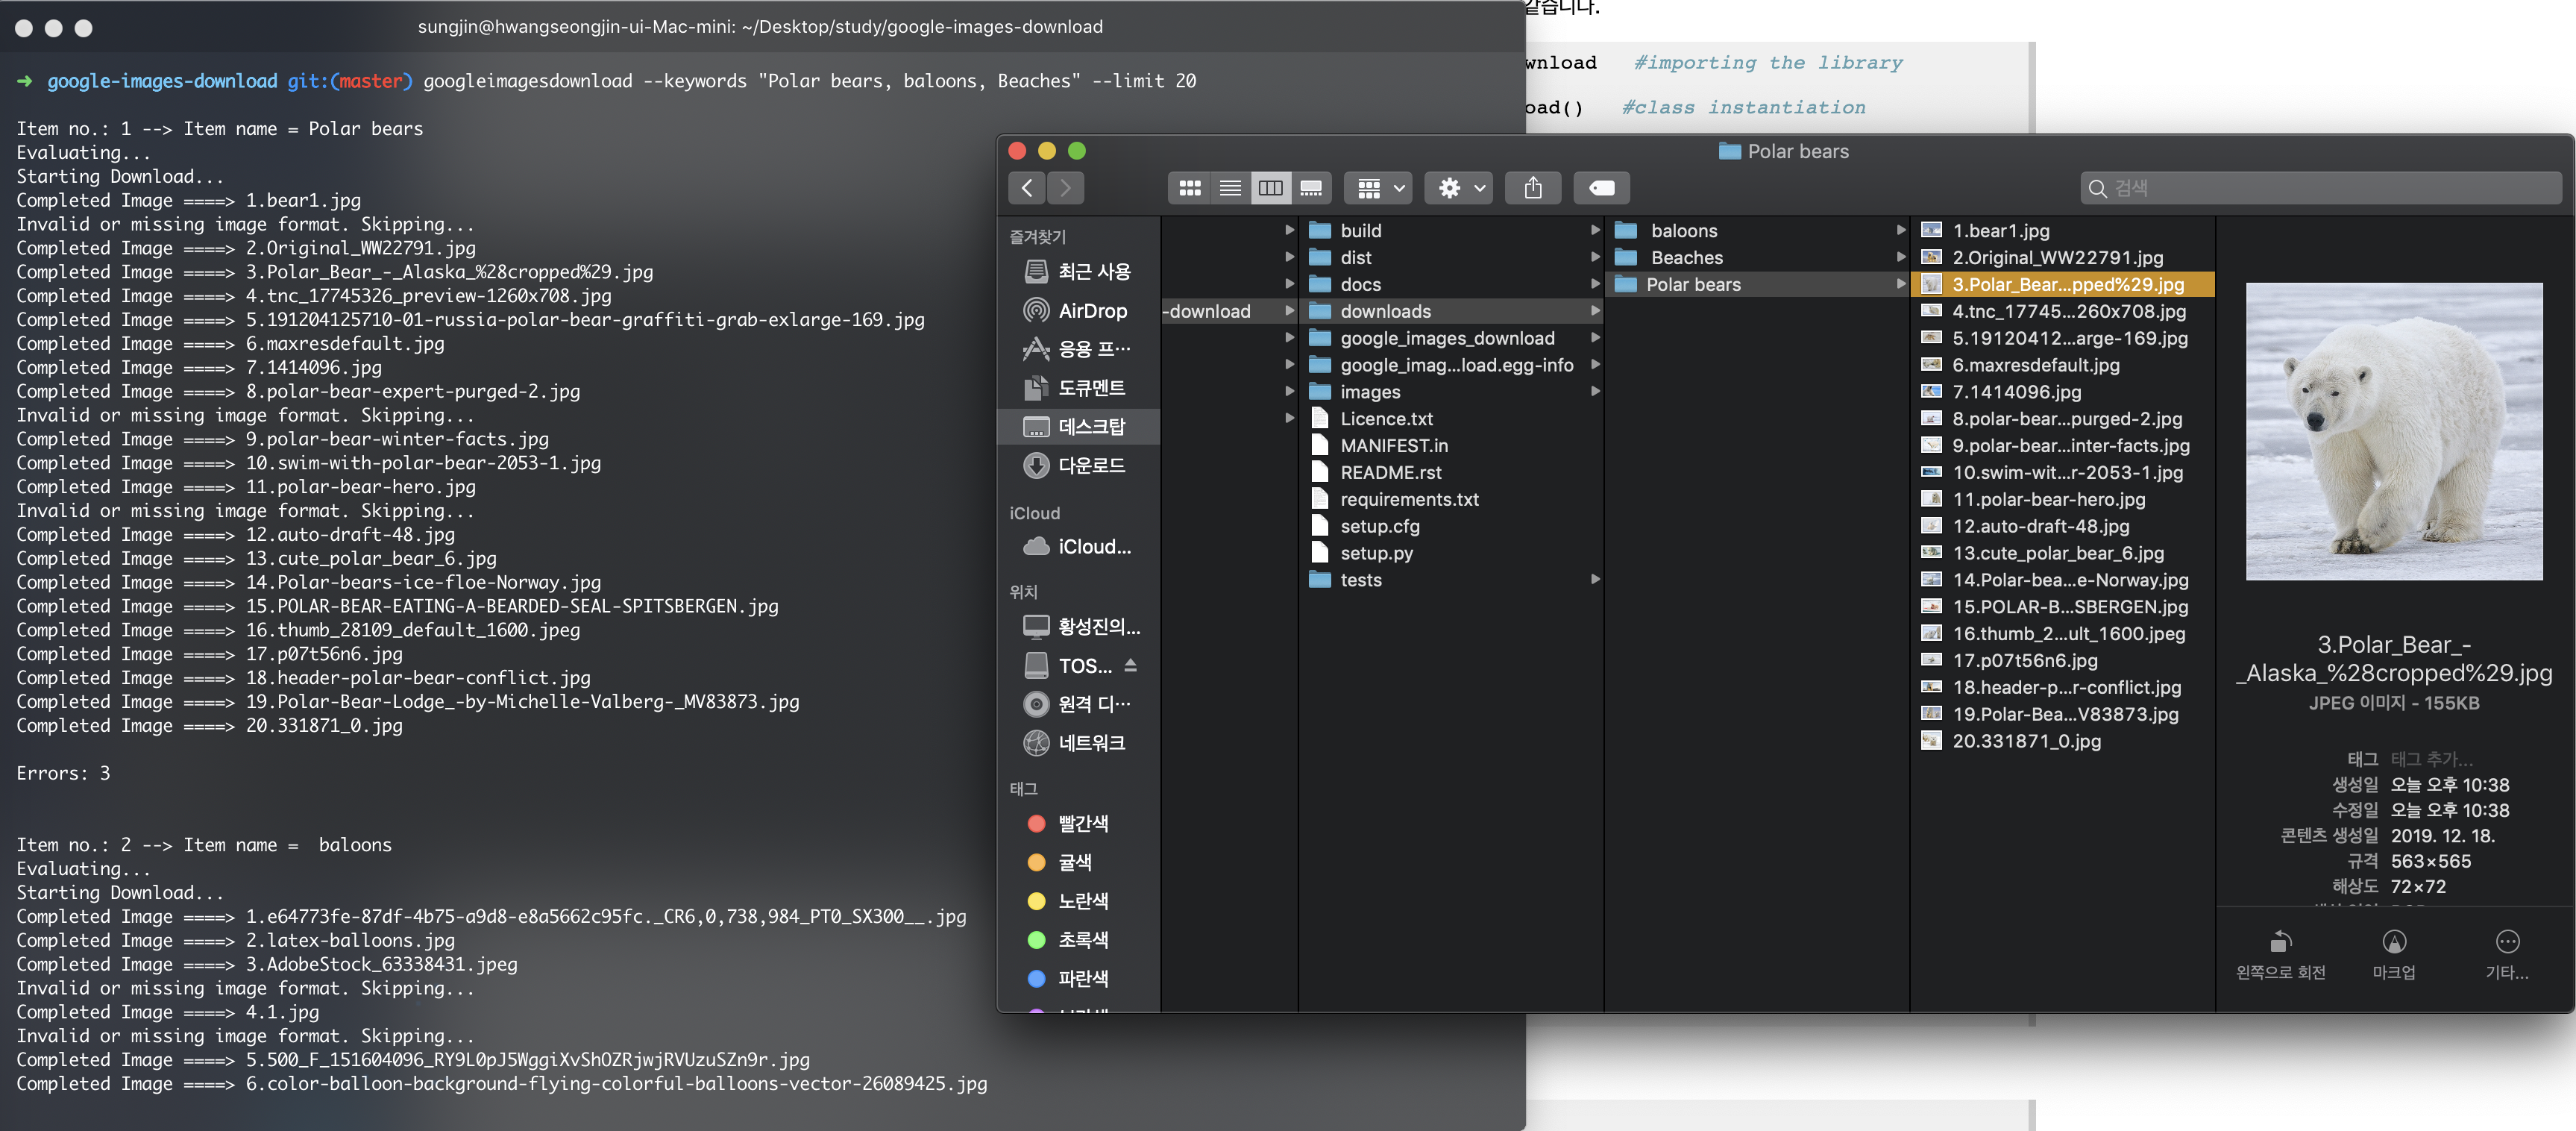Filter by red tag (빨간색)
This screenshot has height=1131, width=2576.
[1079, 824]
